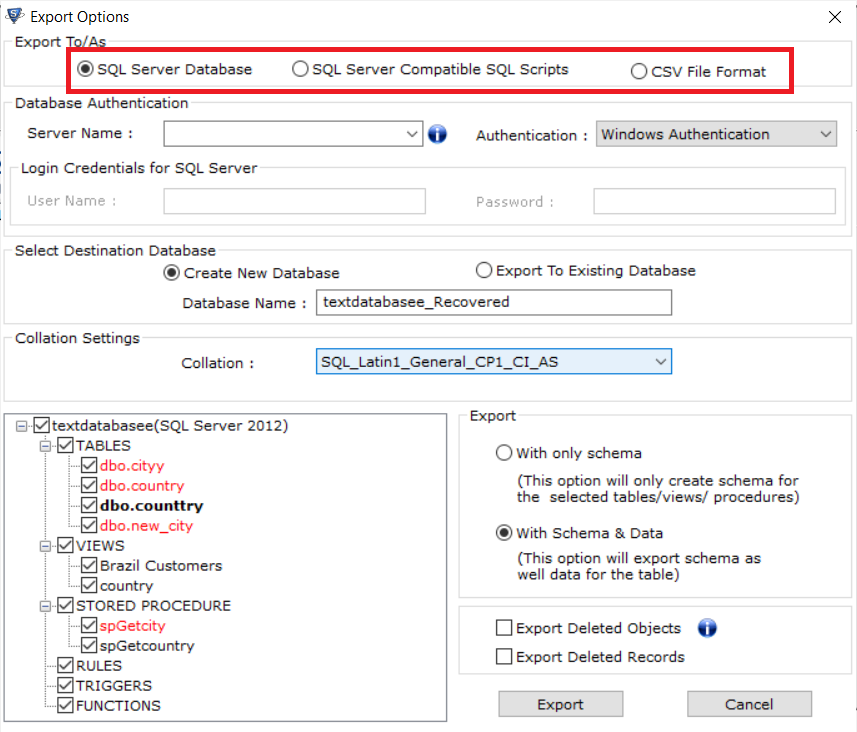Viewport: 857px width, 732px height.
Task: Collapse the TABLES tree node
Action: (44, 445)
